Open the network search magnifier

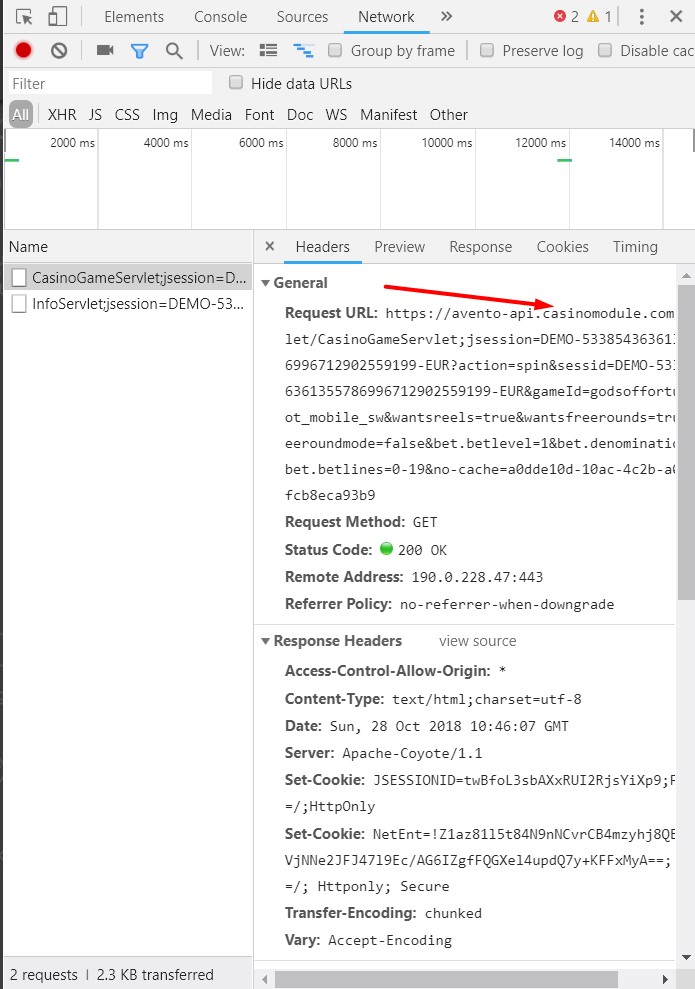tap(174, 51)
